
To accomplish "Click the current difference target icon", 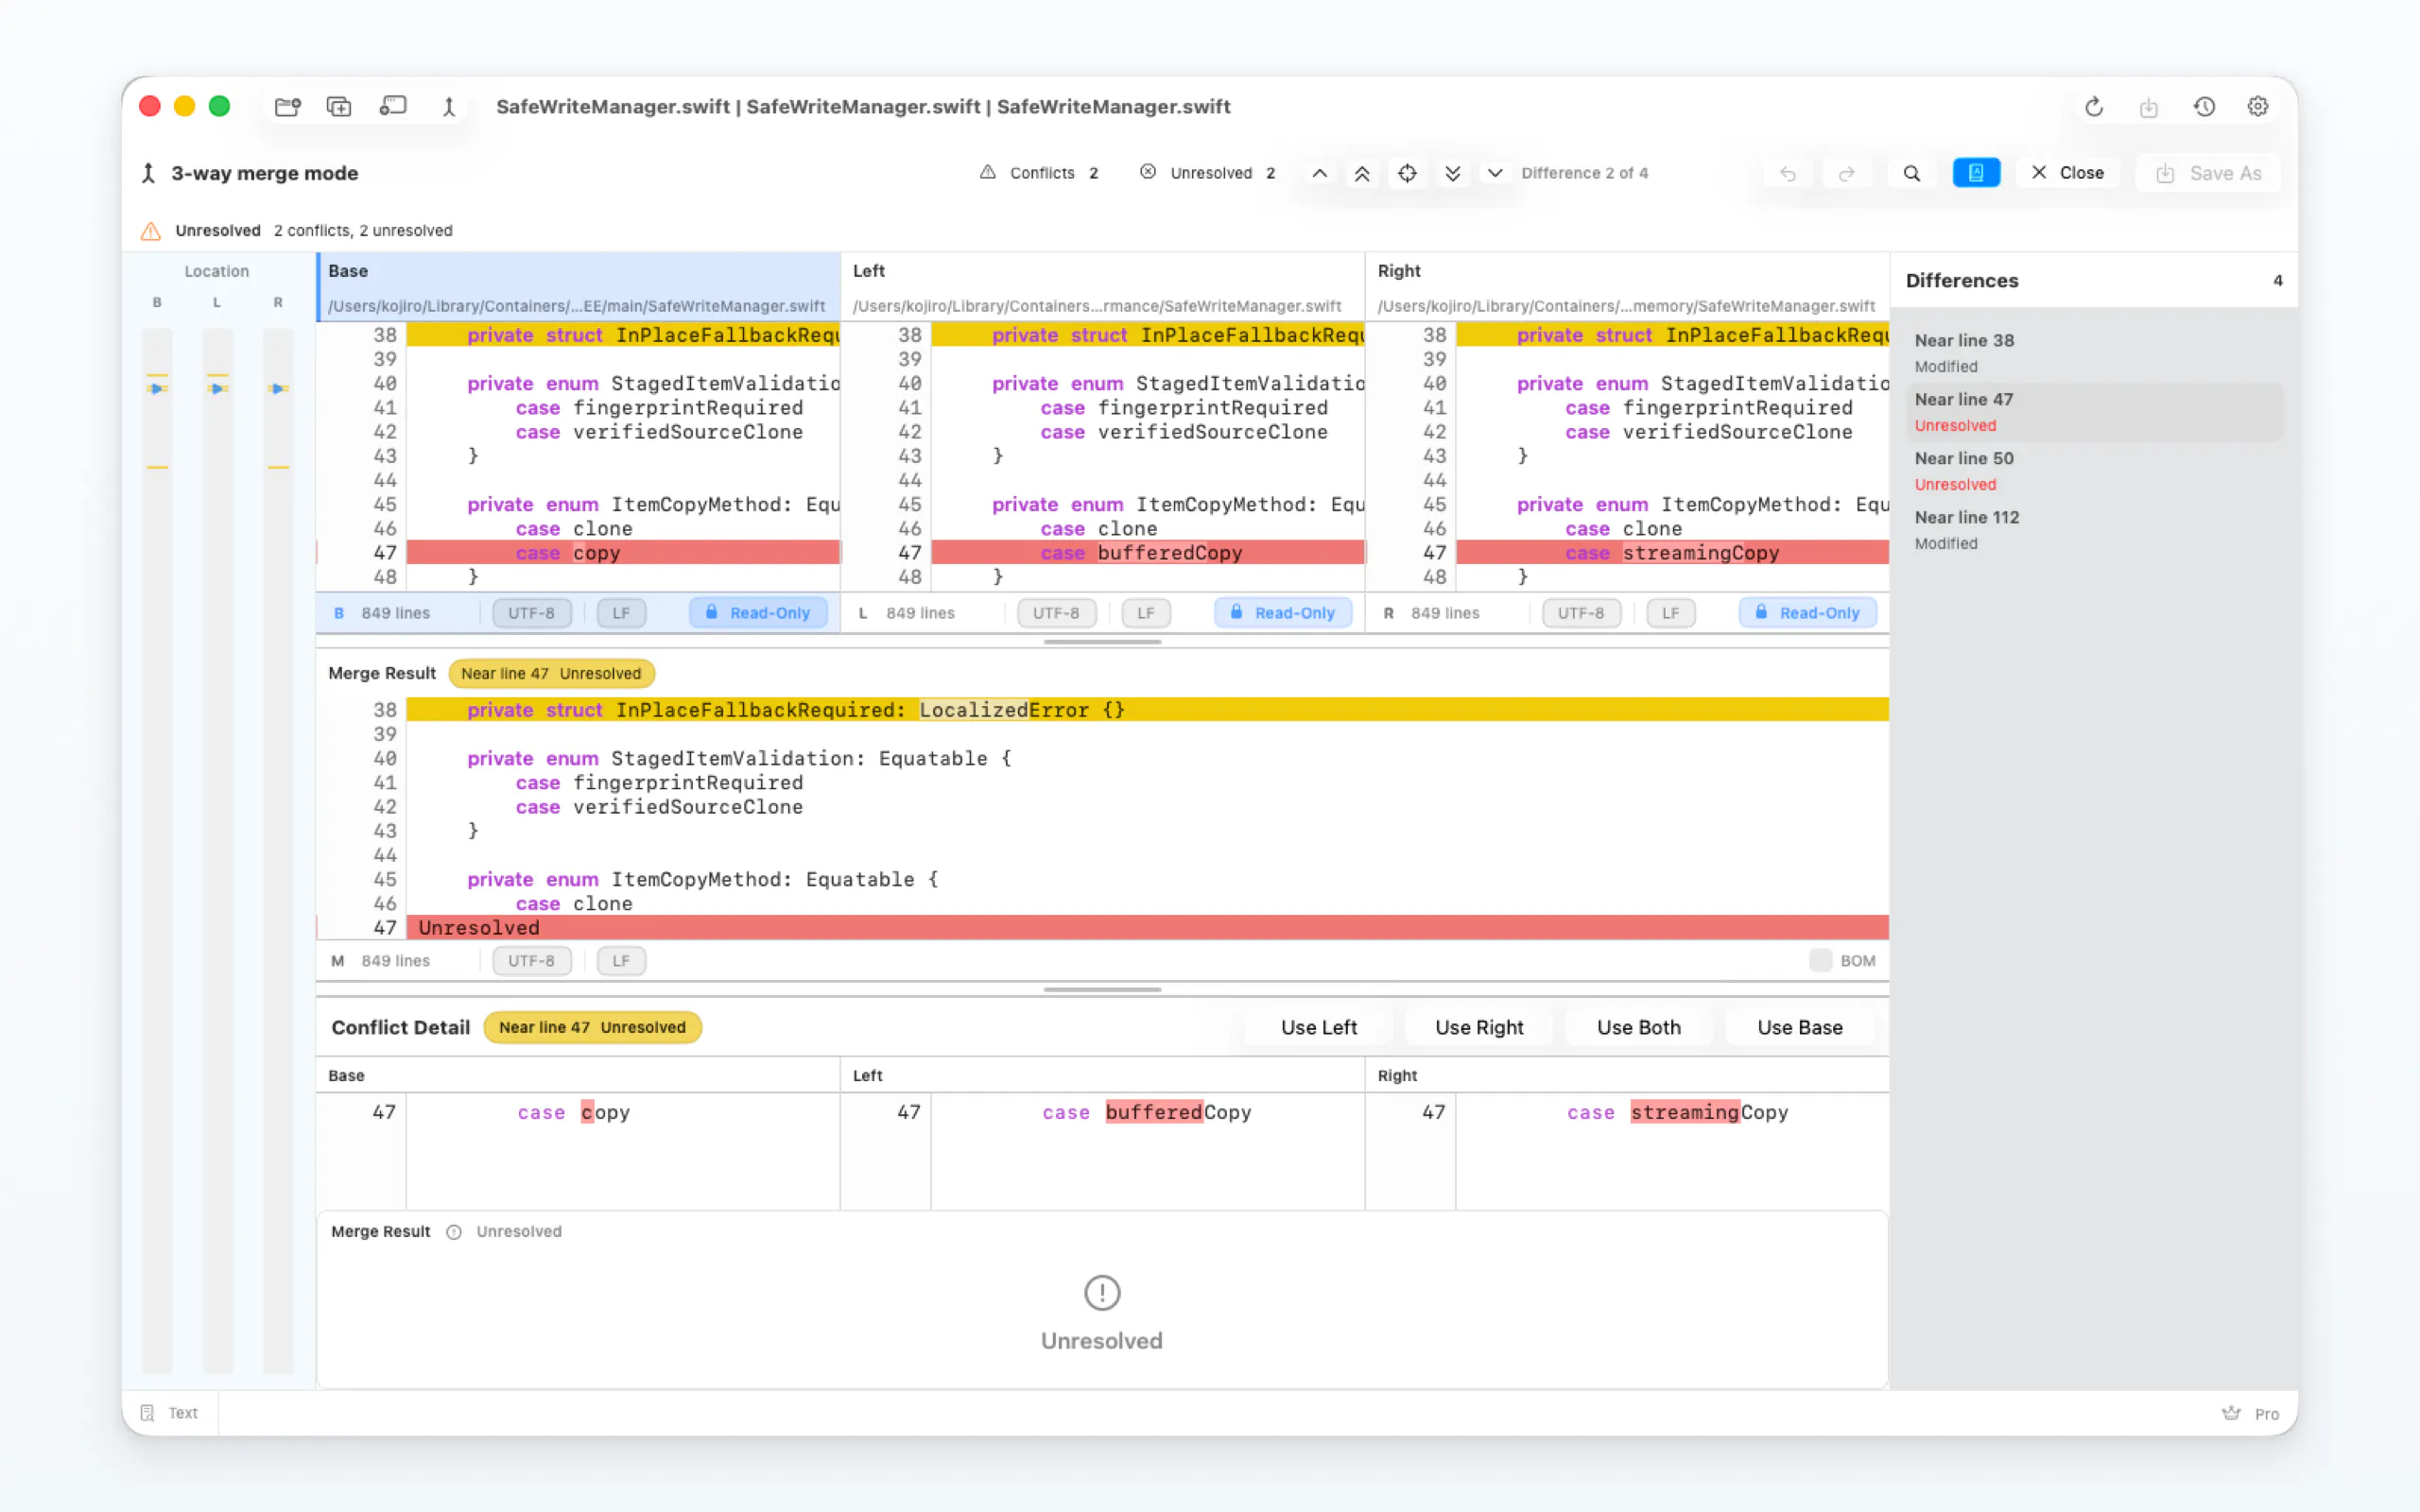I will 1407,173.
